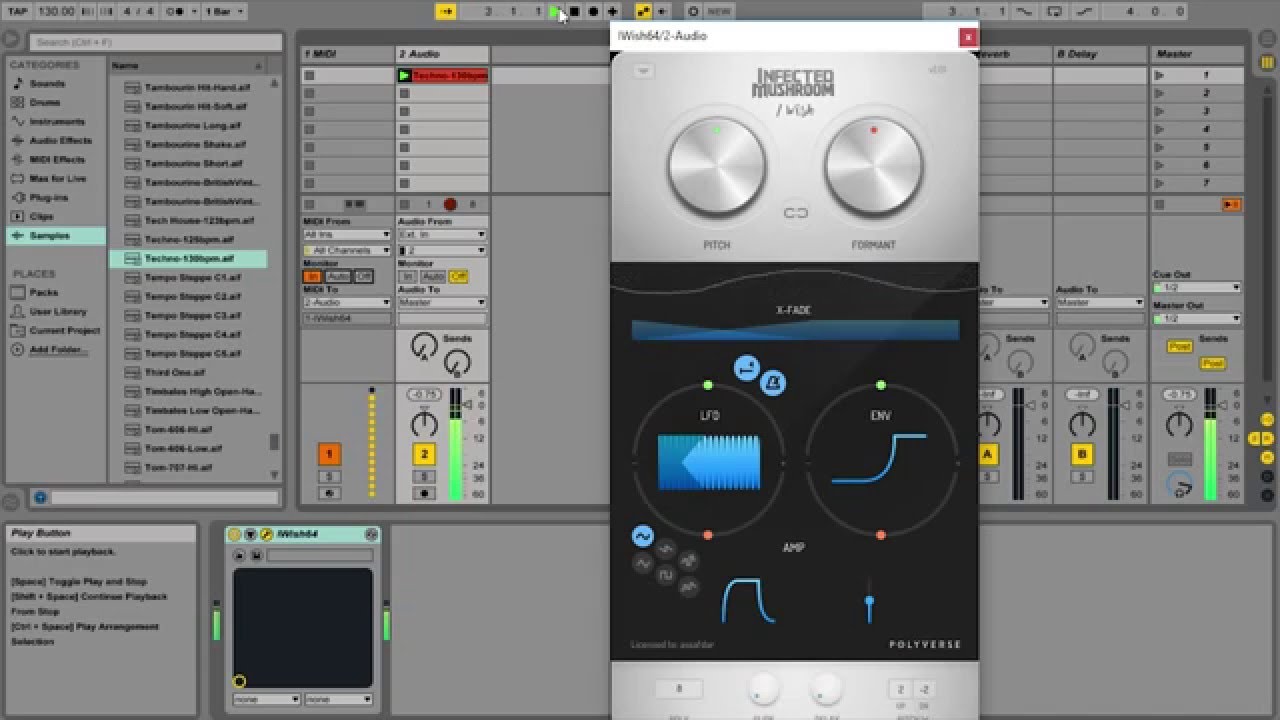Click the NEW button in top bar
Screen dimensions: 1280x720
pyautogui.click(x=719, y=11)
